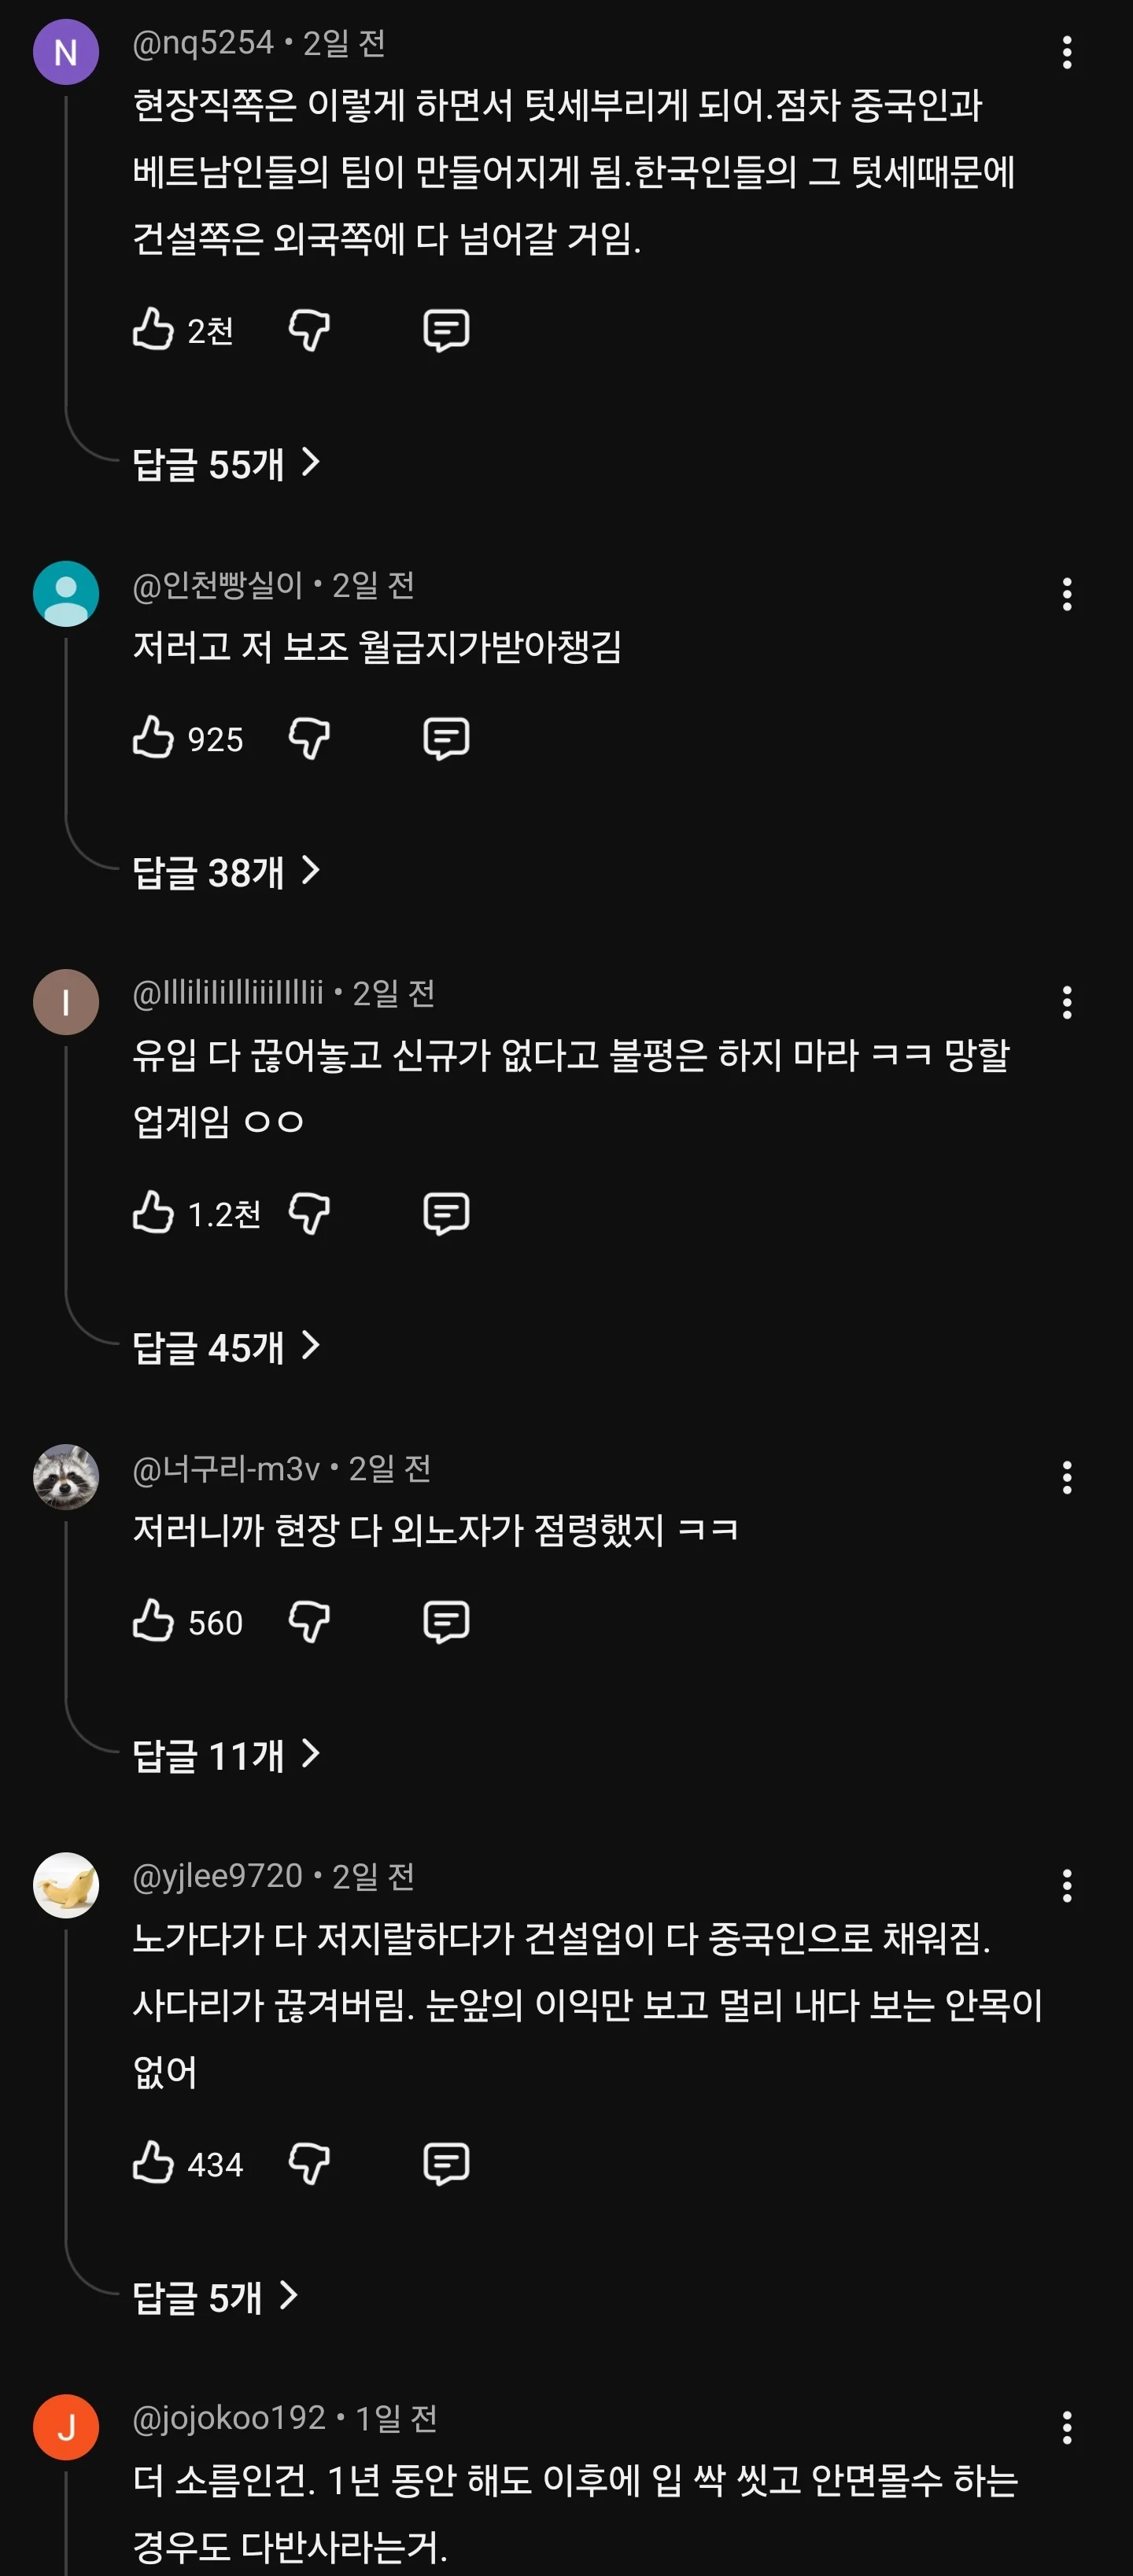Open more options for @jojokoo192's comment
The height and width of the screenshot is (2576, 1133).
pyautogui.click(x=1067, y=2427)
